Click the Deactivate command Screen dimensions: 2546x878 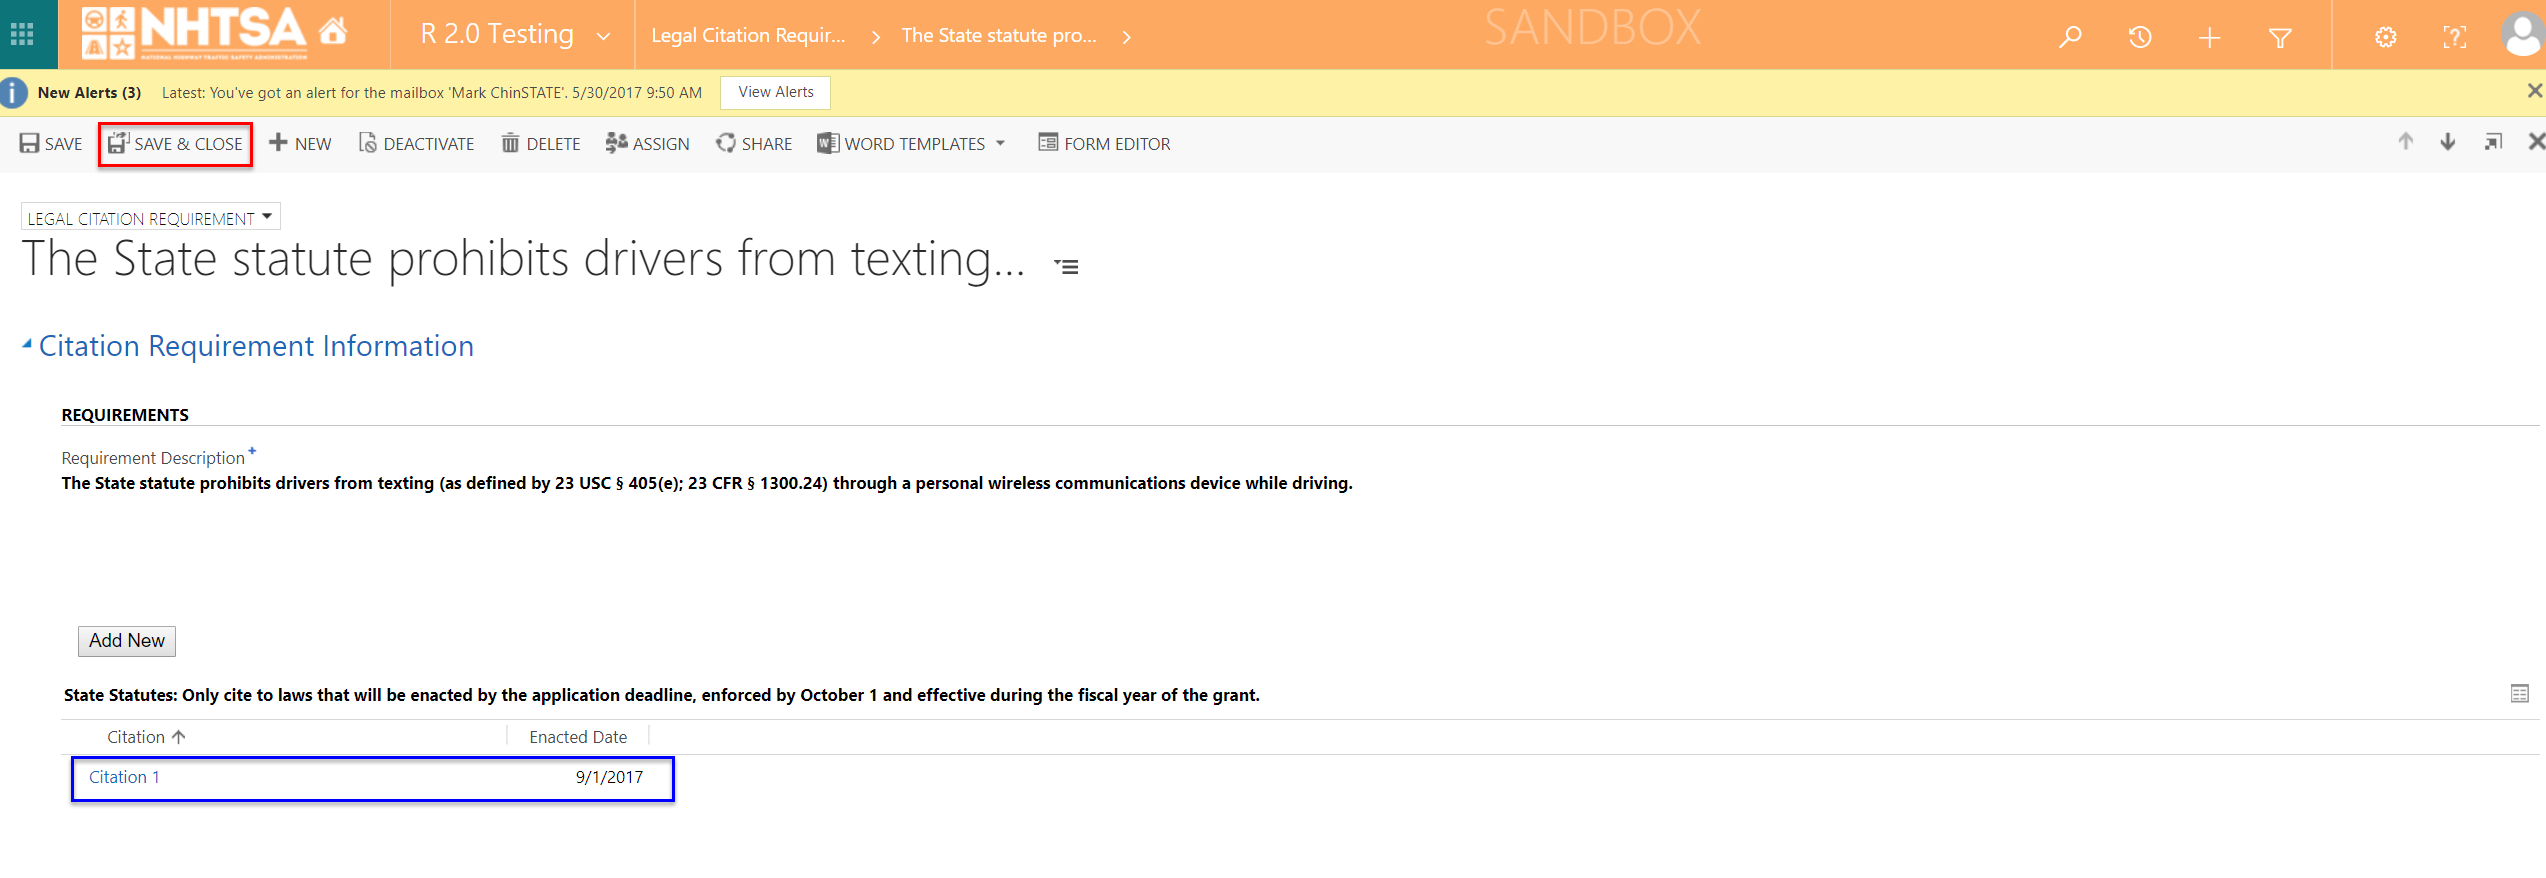pyautogui.click(x=417, y=144)
